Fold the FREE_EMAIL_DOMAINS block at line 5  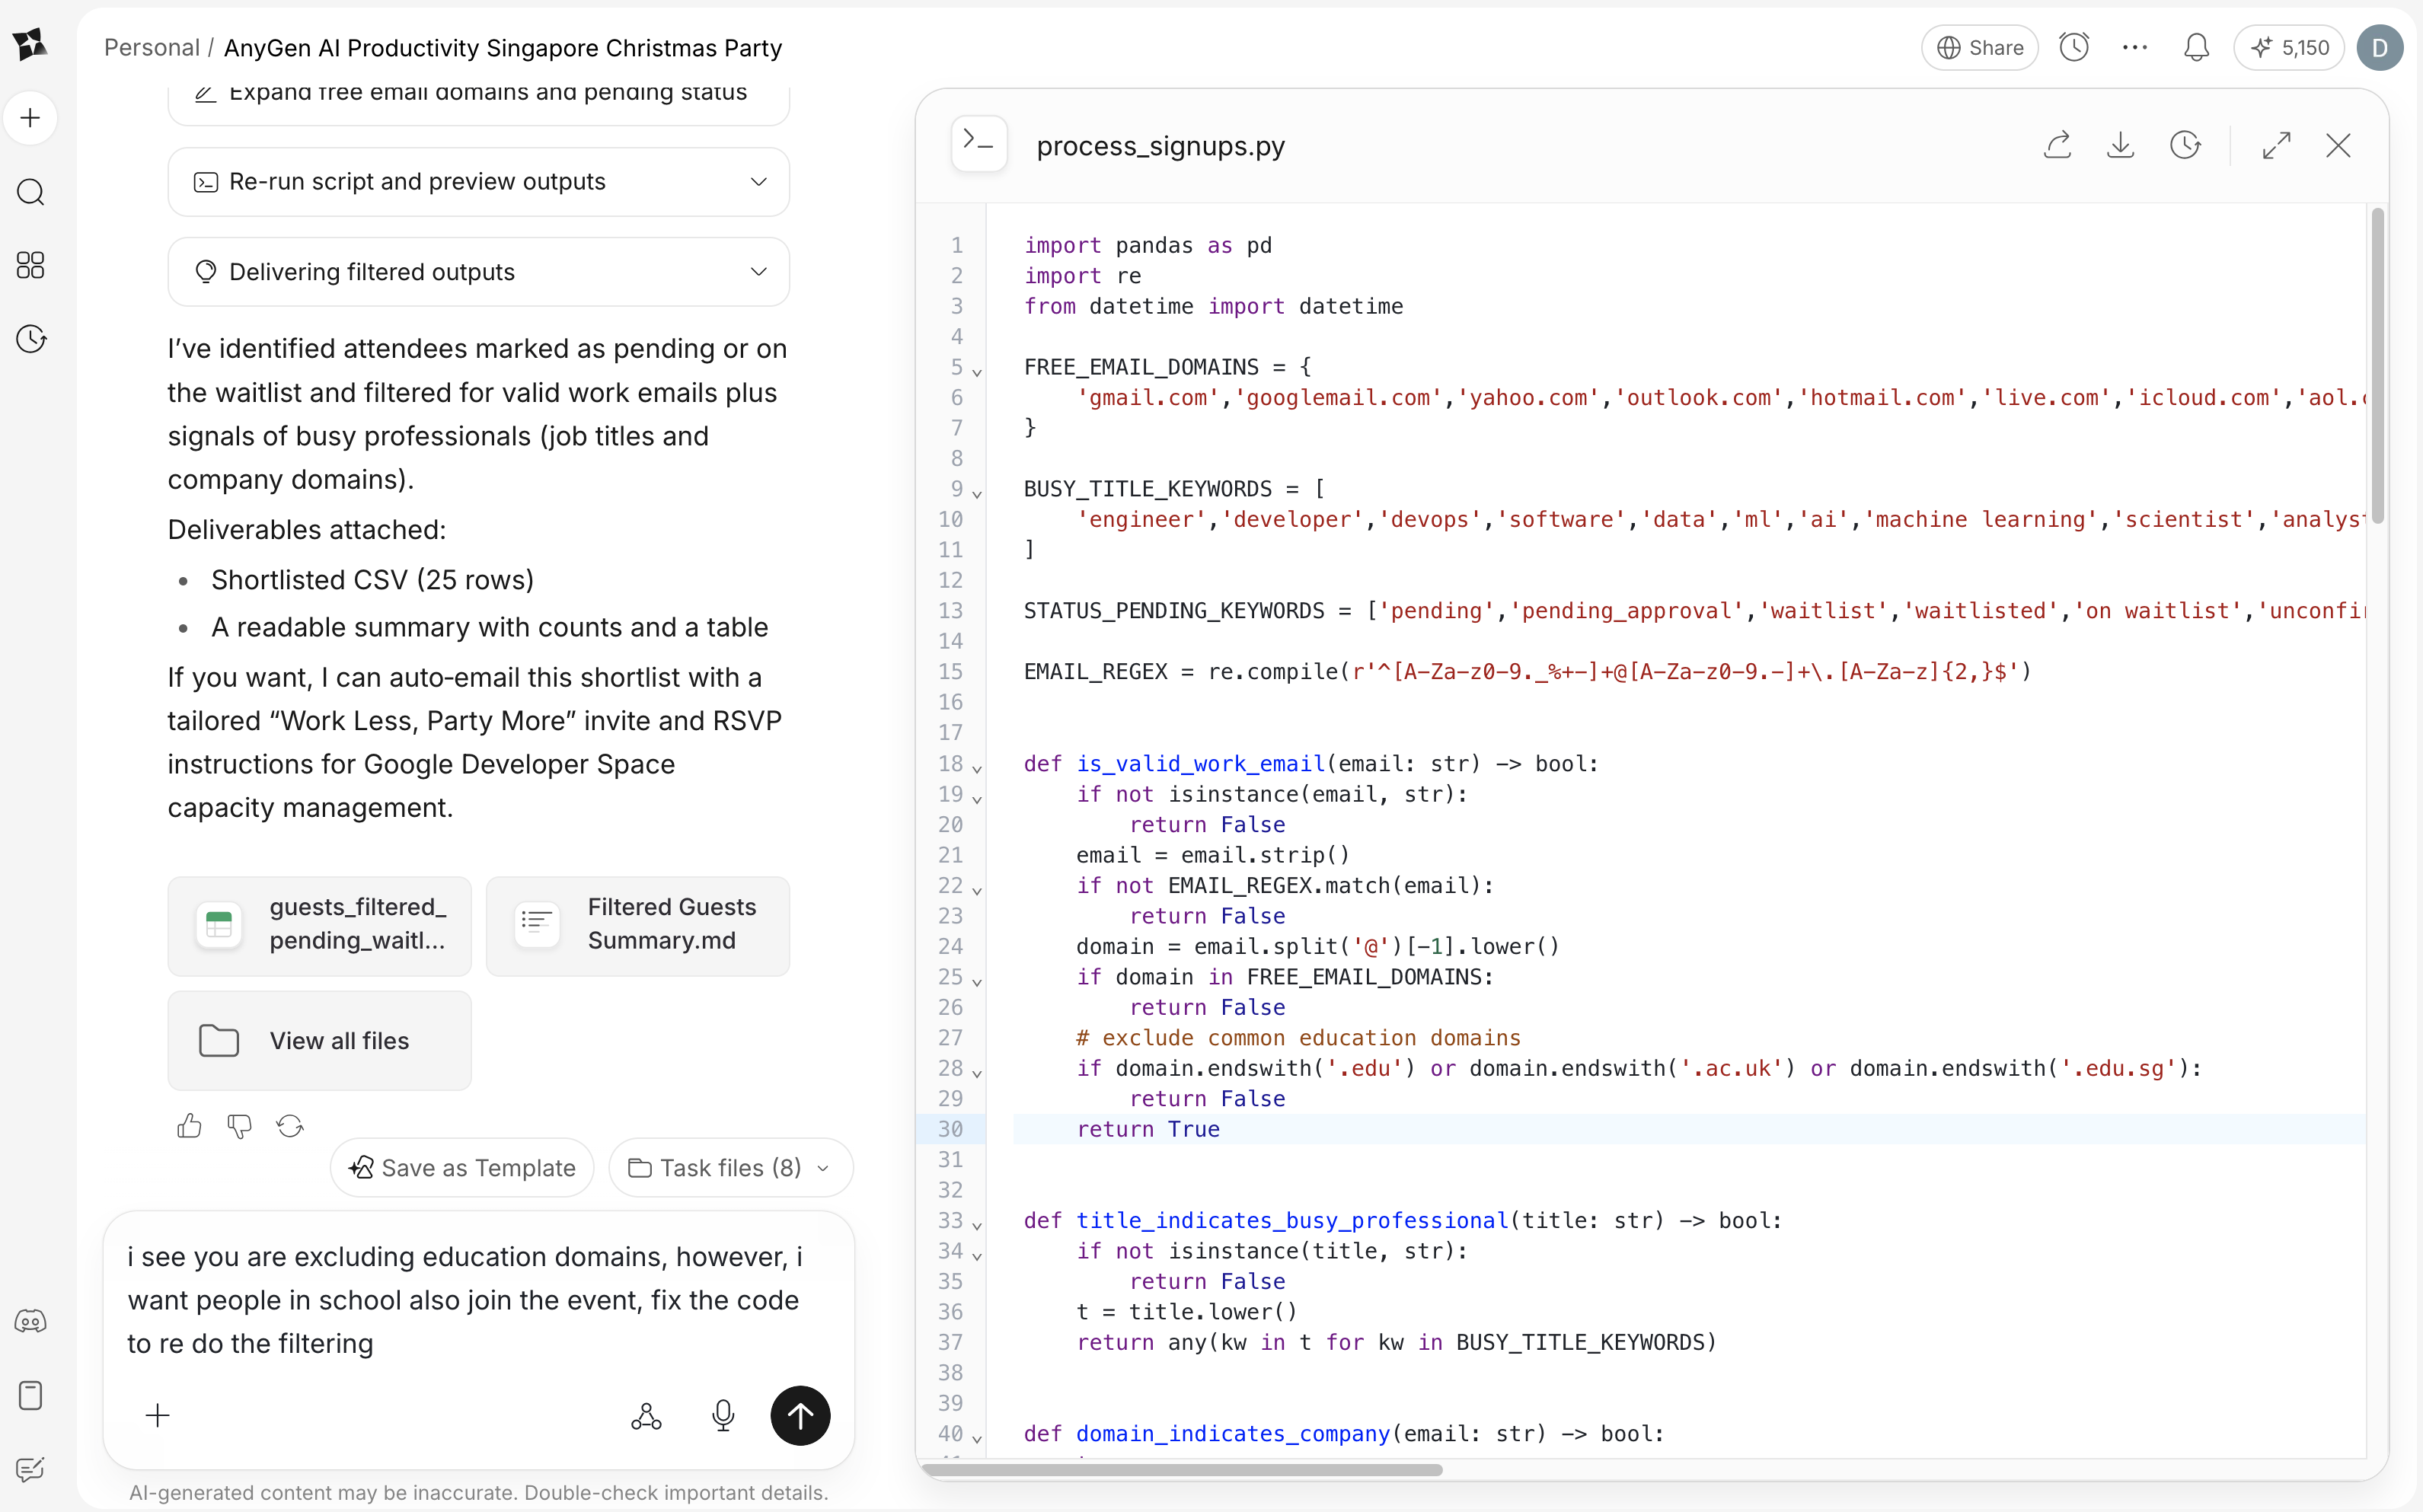tap(977, 372)
